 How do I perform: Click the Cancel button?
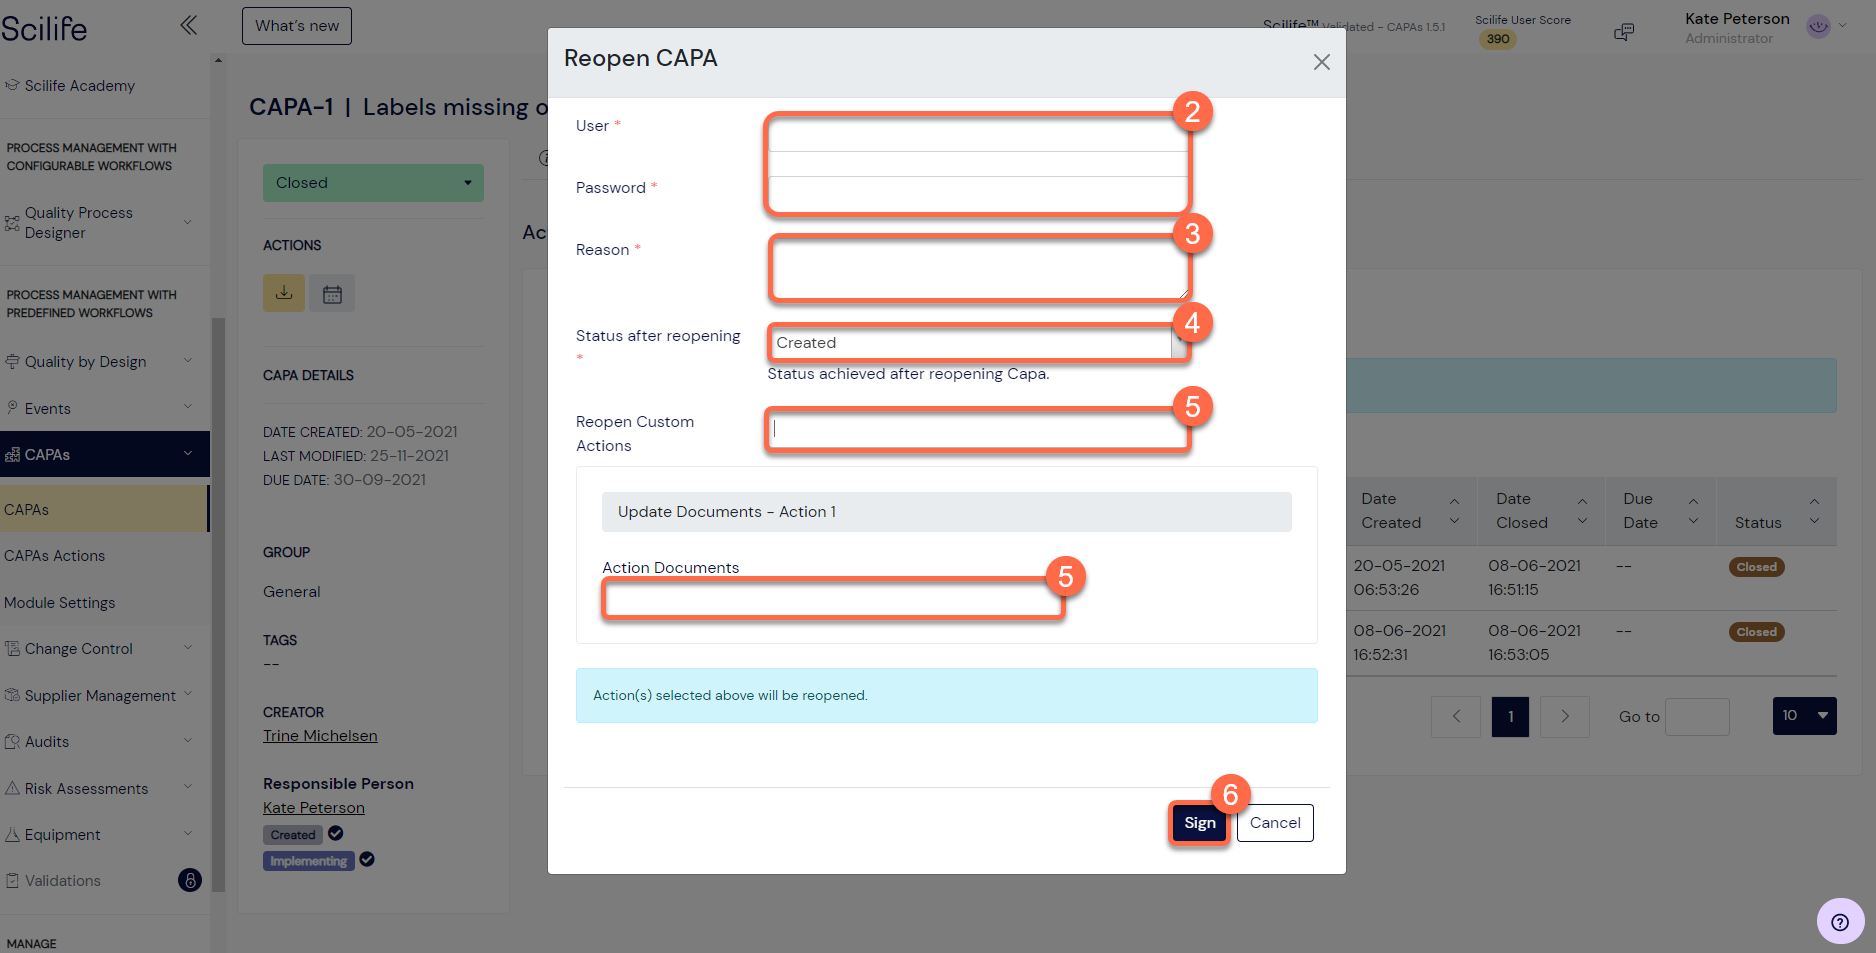click(1275, 823)
